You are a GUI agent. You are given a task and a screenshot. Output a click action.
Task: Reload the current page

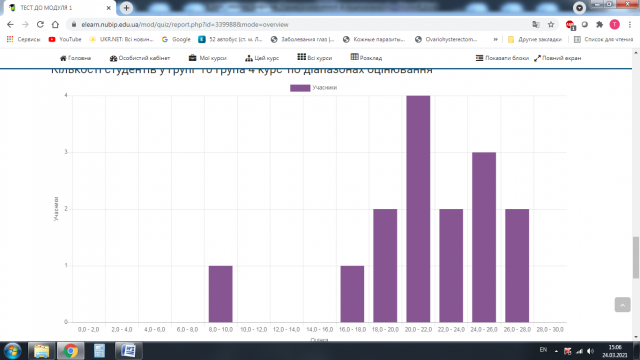40,24
